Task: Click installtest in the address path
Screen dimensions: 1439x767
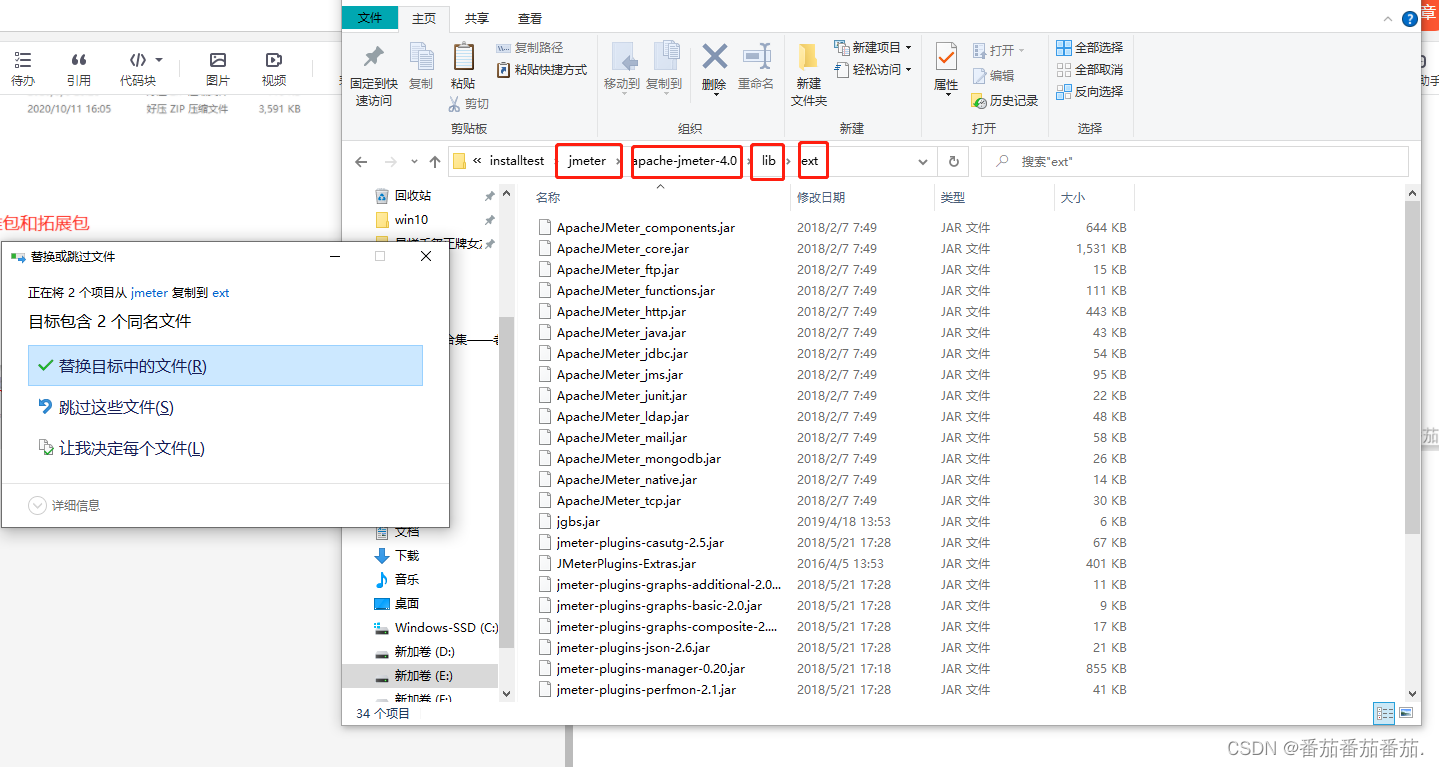Action: [516, 161]
